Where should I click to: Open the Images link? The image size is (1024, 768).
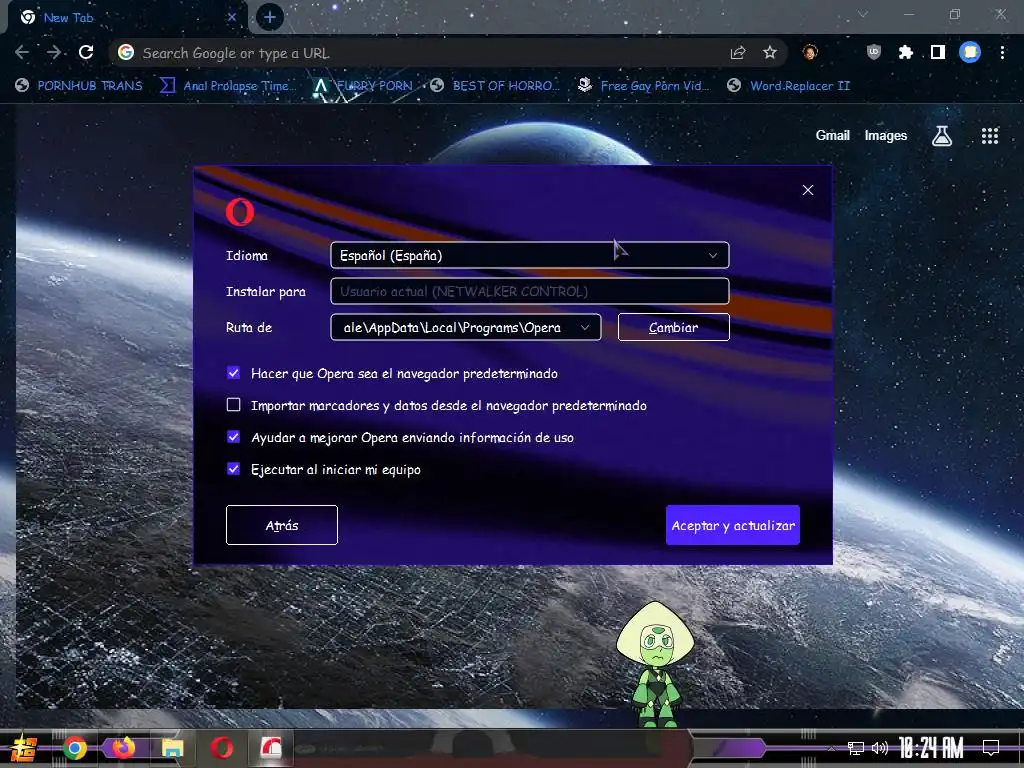(x=886, y=135)
